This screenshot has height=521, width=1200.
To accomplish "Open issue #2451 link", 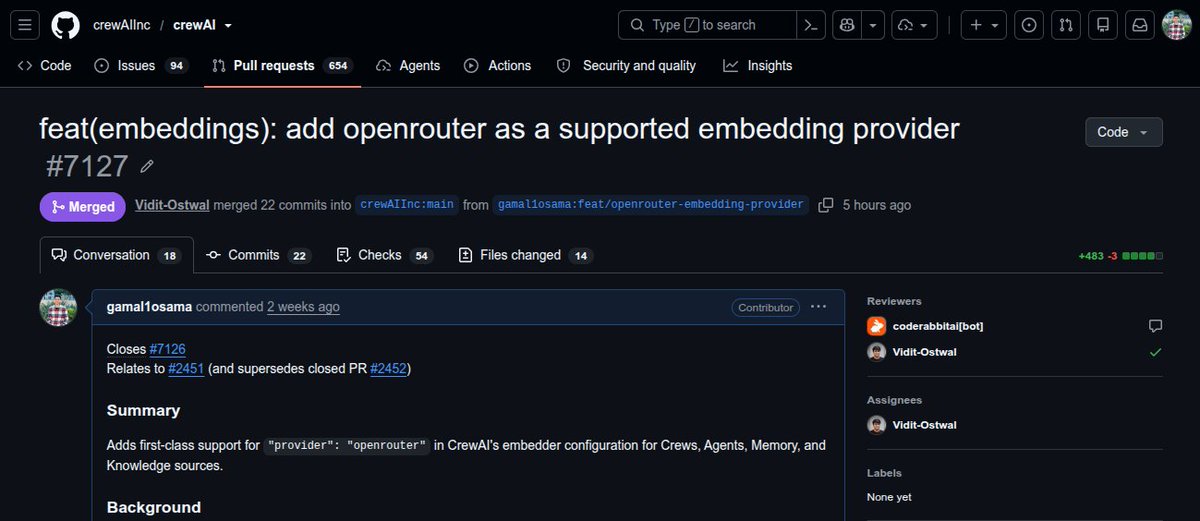I will (x=186, y=369).
